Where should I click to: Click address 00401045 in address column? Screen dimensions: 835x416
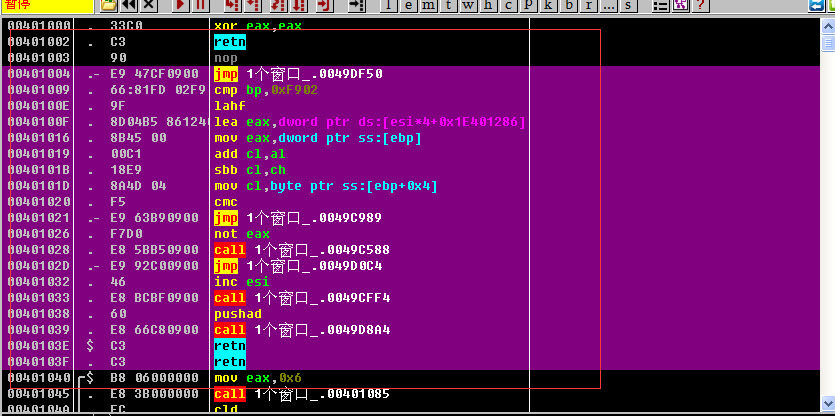pyautogui.click(x=38, y=394)
